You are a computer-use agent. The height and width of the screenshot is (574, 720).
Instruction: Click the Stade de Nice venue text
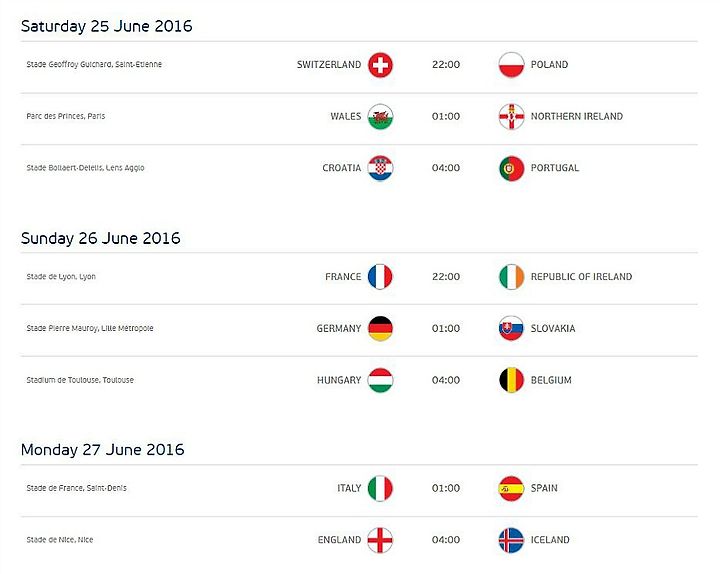60,540
